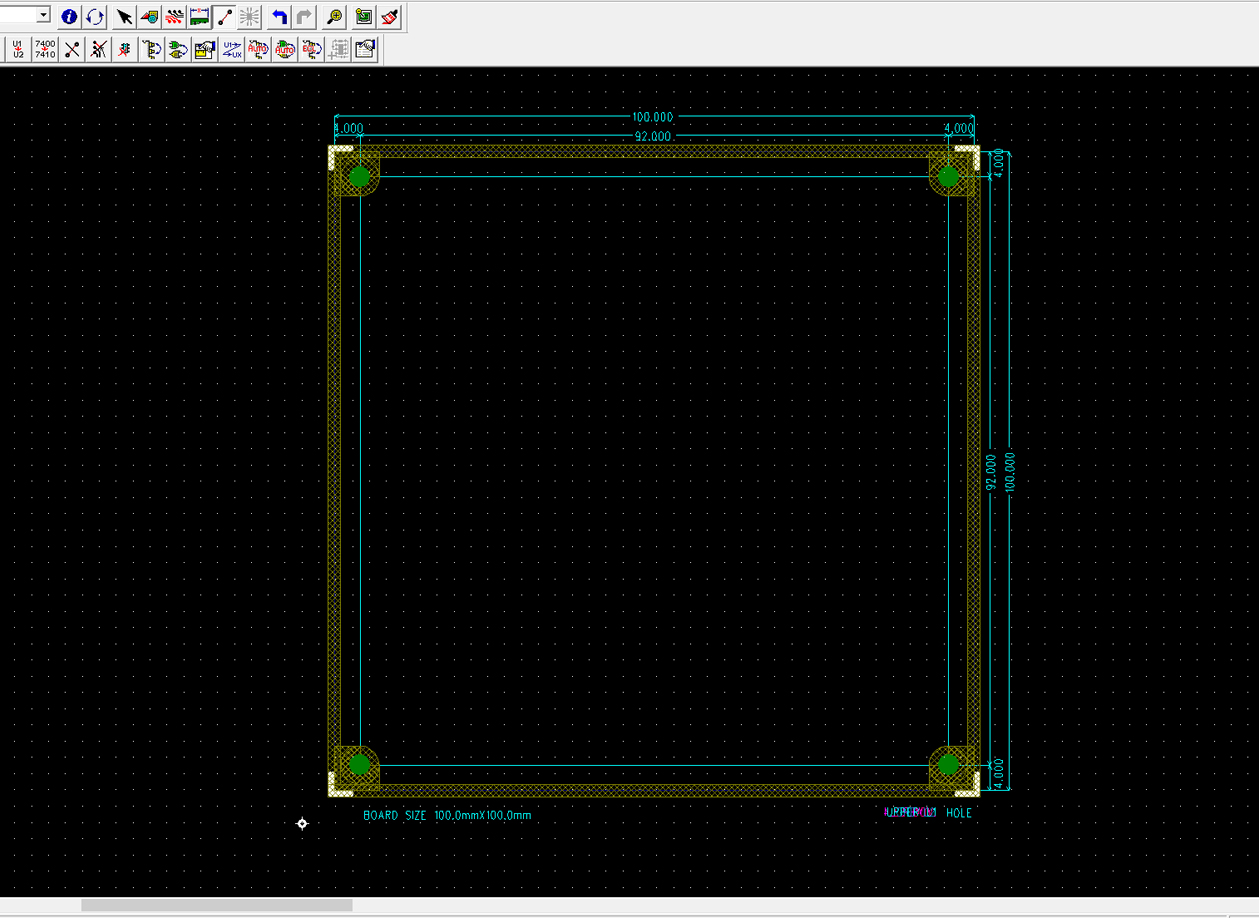Click the blue Properties info icon
This screenshot has height=918, width=1259.
(69, 17)
